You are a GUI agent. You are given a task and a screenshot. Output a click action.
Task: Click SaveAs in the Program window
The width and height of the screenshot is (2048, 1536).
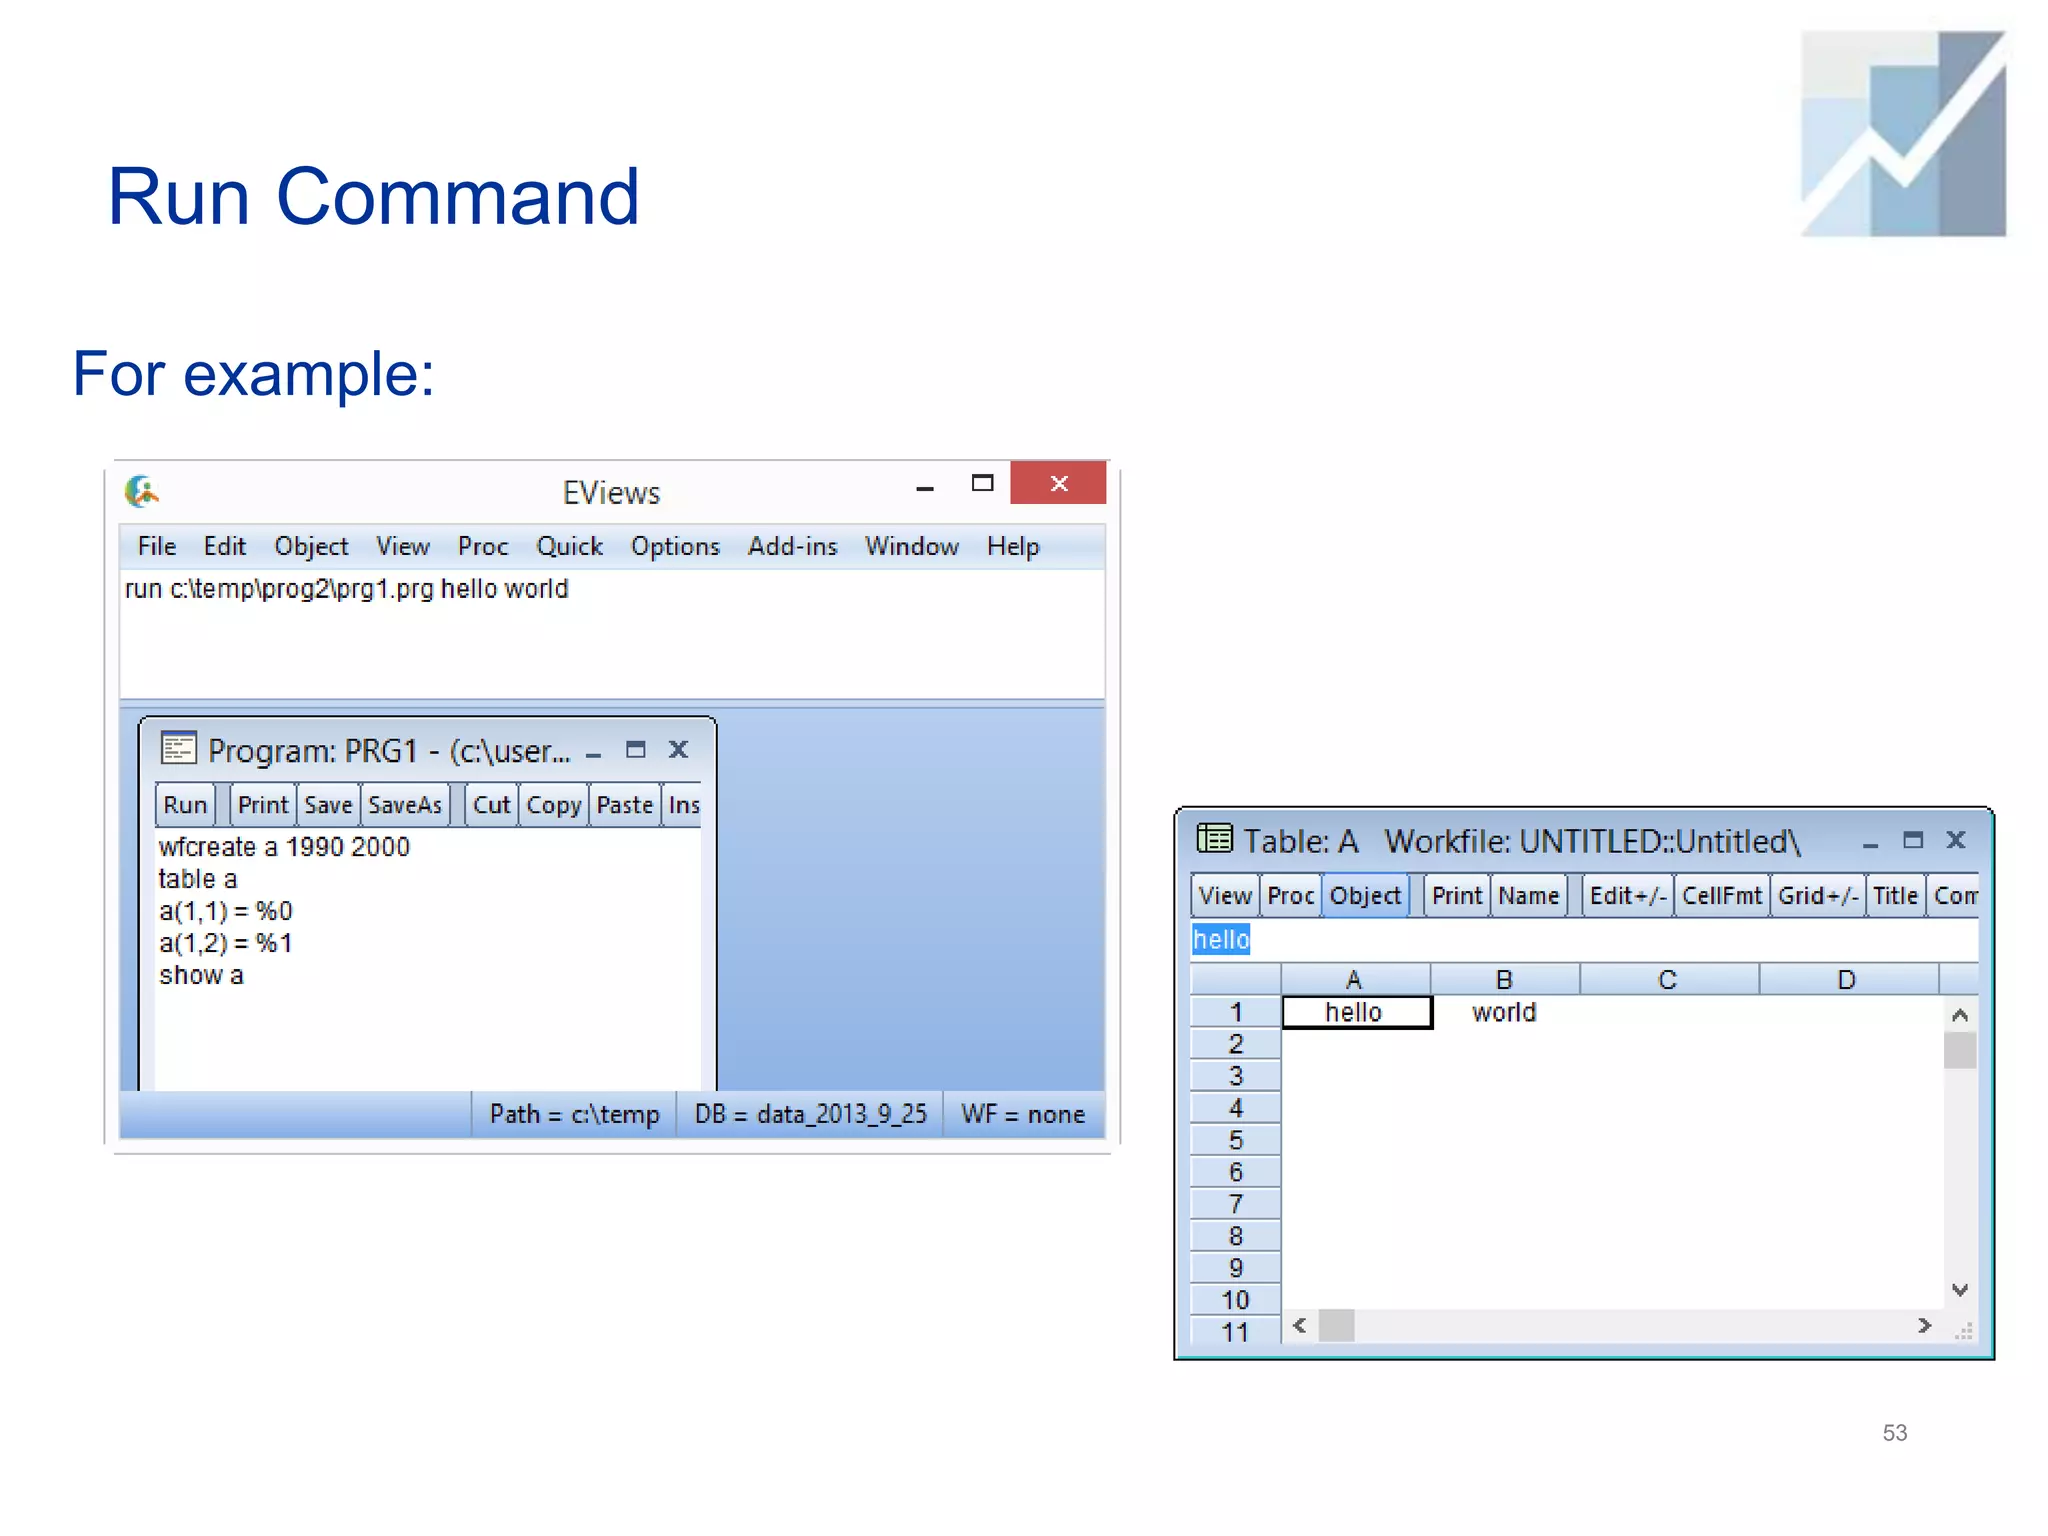pyautogui.click(x=405, y=805)
